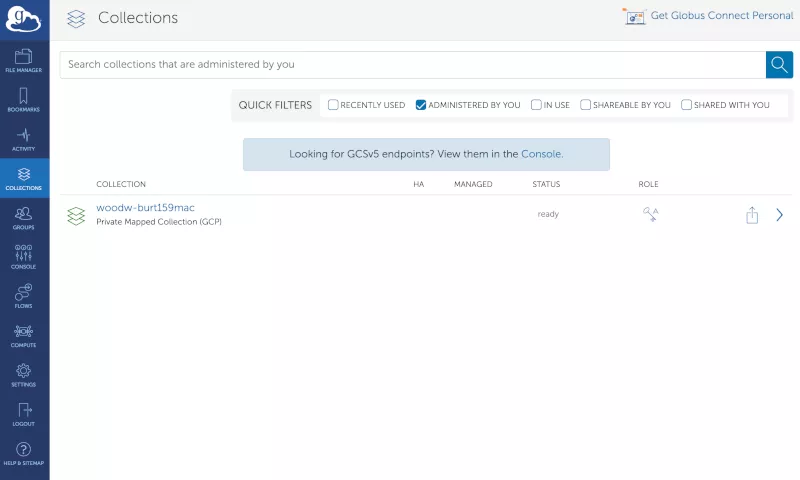
Task: Open Help & Sitemap
Action: tap(23, 453)
